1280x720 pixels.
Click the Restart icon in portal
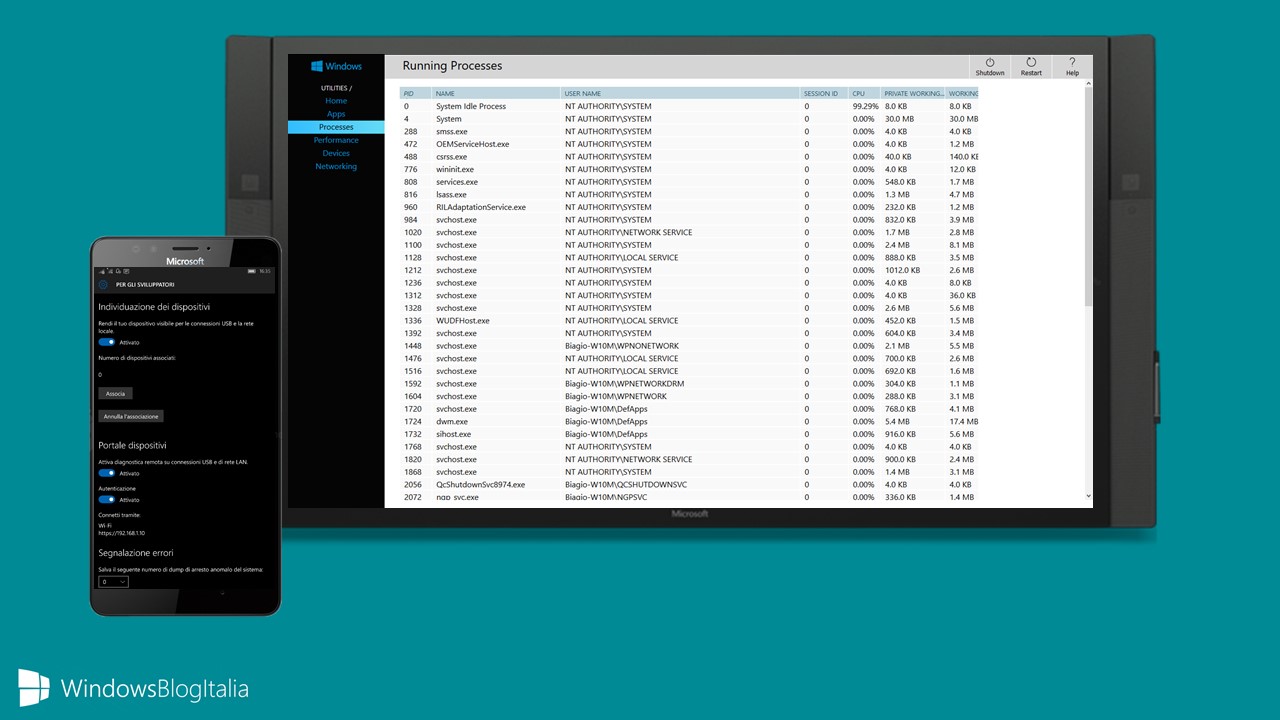click(1031, 62)
